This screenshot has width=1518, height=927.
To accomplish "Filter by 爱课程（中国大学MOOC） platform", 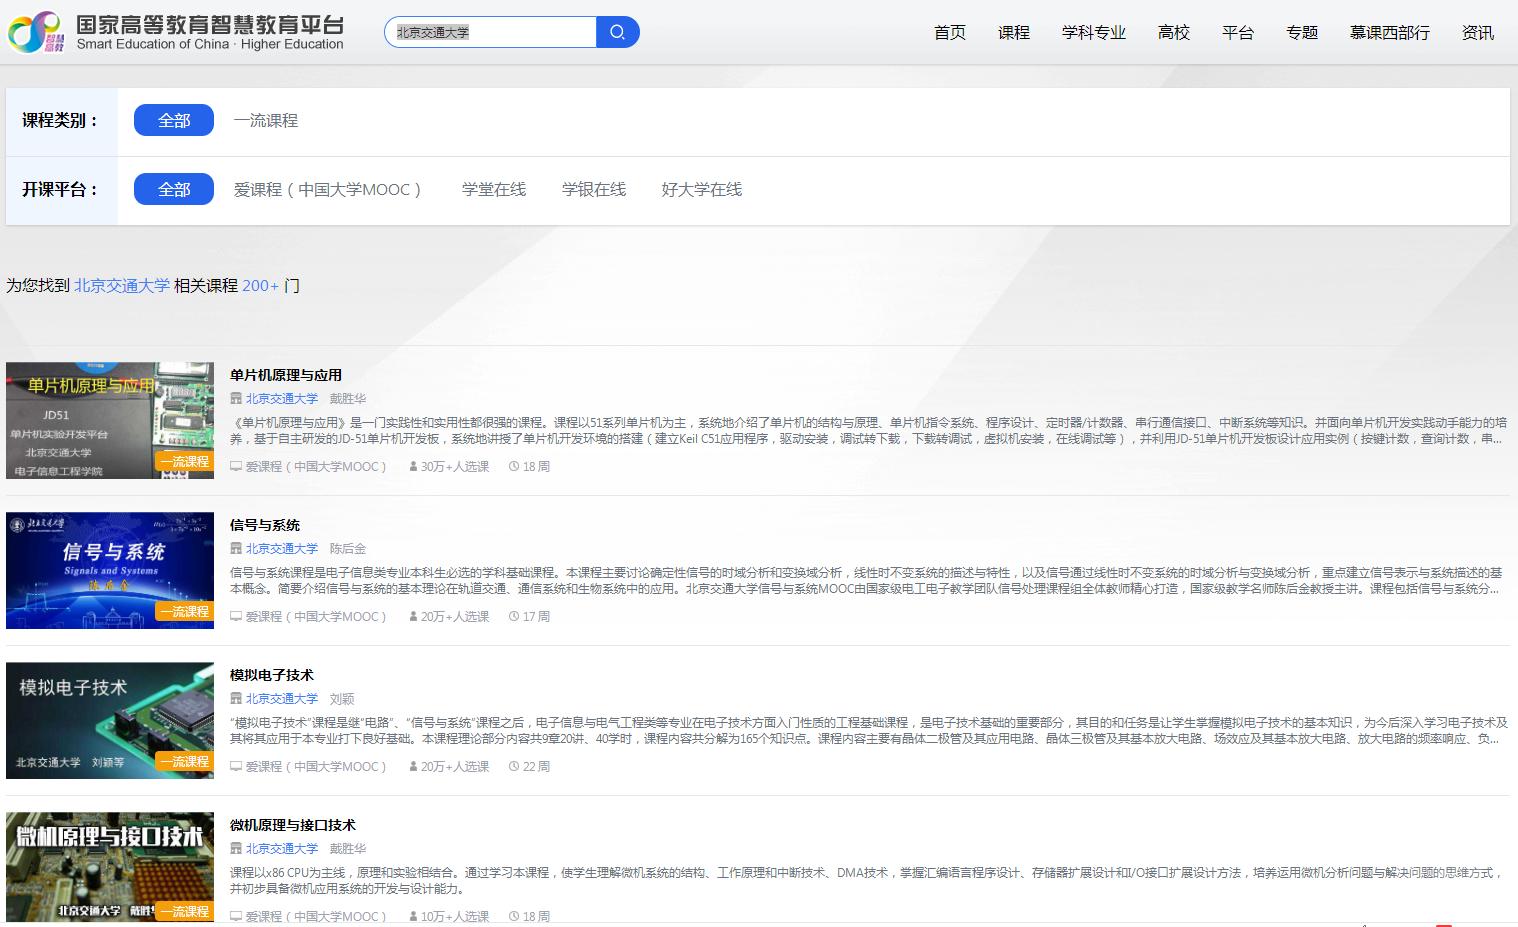I will coord(328,189).
